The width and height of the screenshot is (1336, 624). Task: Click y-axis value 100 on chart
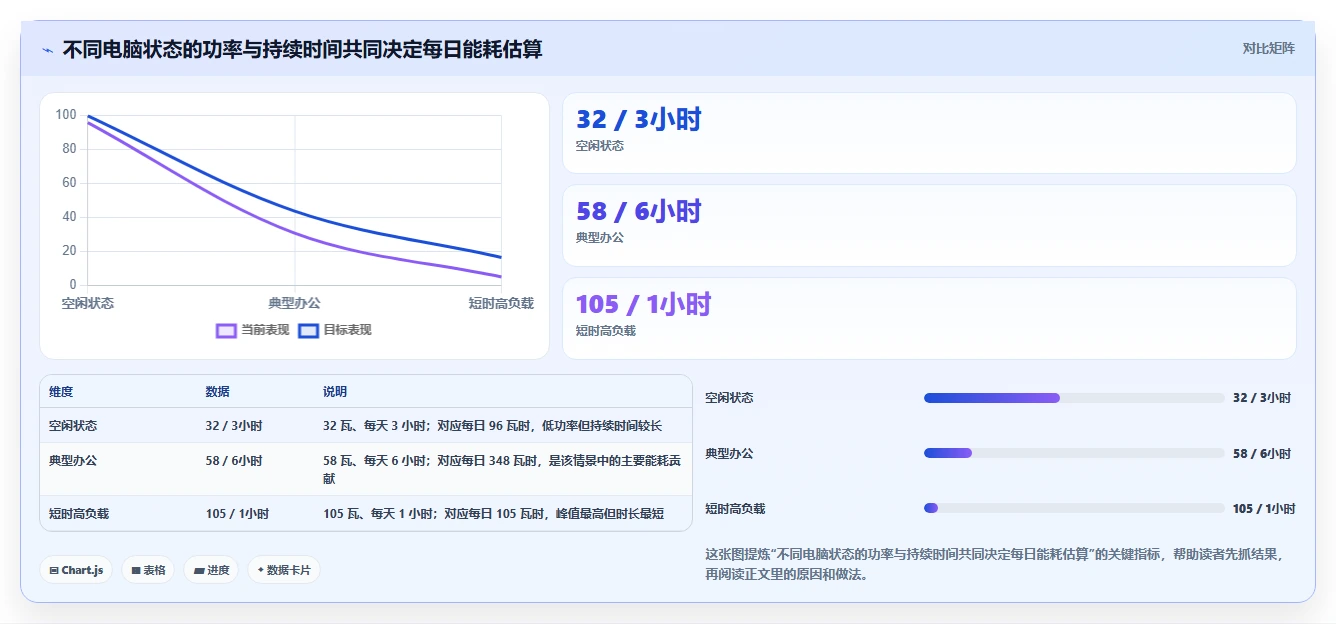tap(66, 115)
